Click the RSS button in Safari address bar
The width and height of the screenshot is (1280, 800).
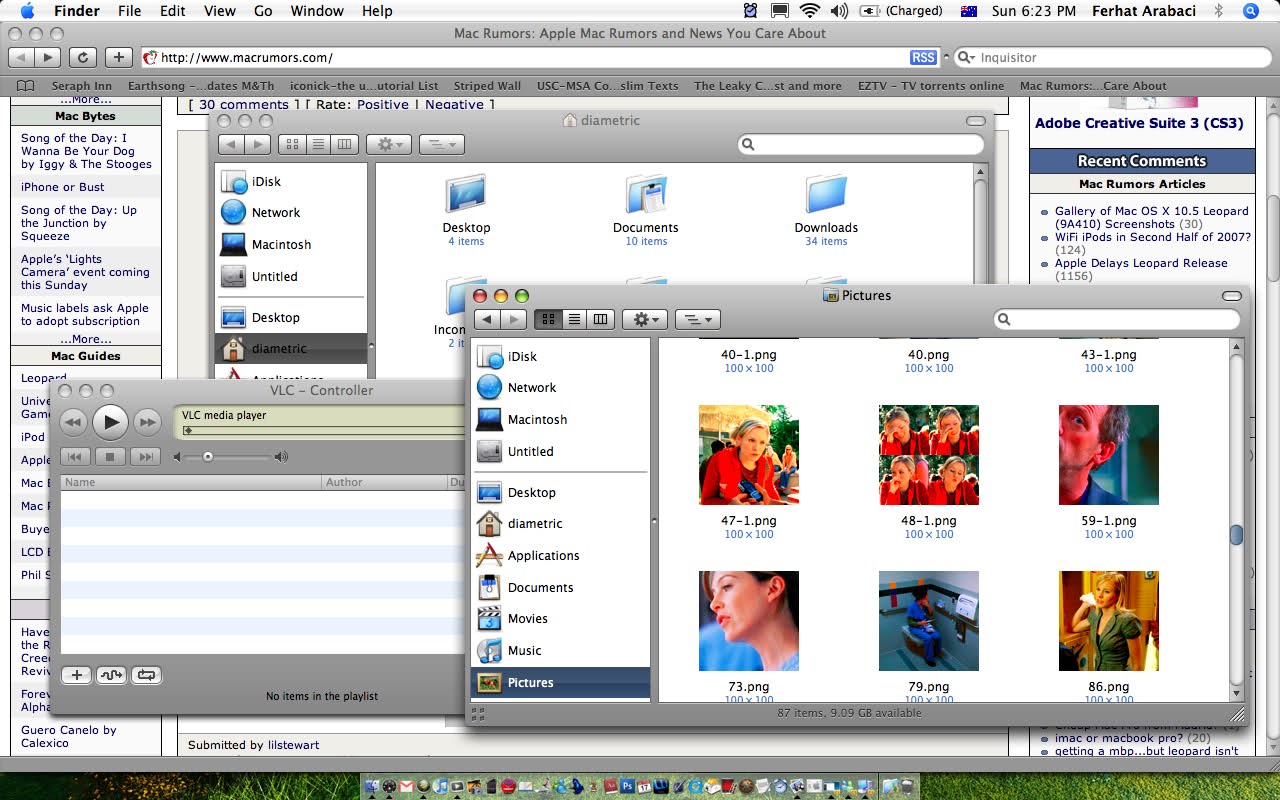[923, 57]
